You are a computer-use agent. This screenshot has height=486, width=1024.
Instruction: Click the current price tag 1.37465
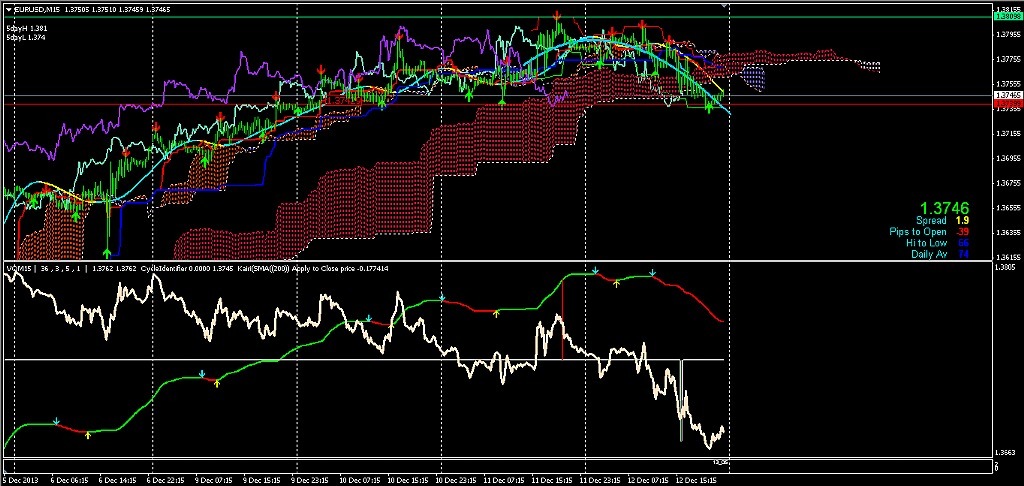pos(1008,95)
